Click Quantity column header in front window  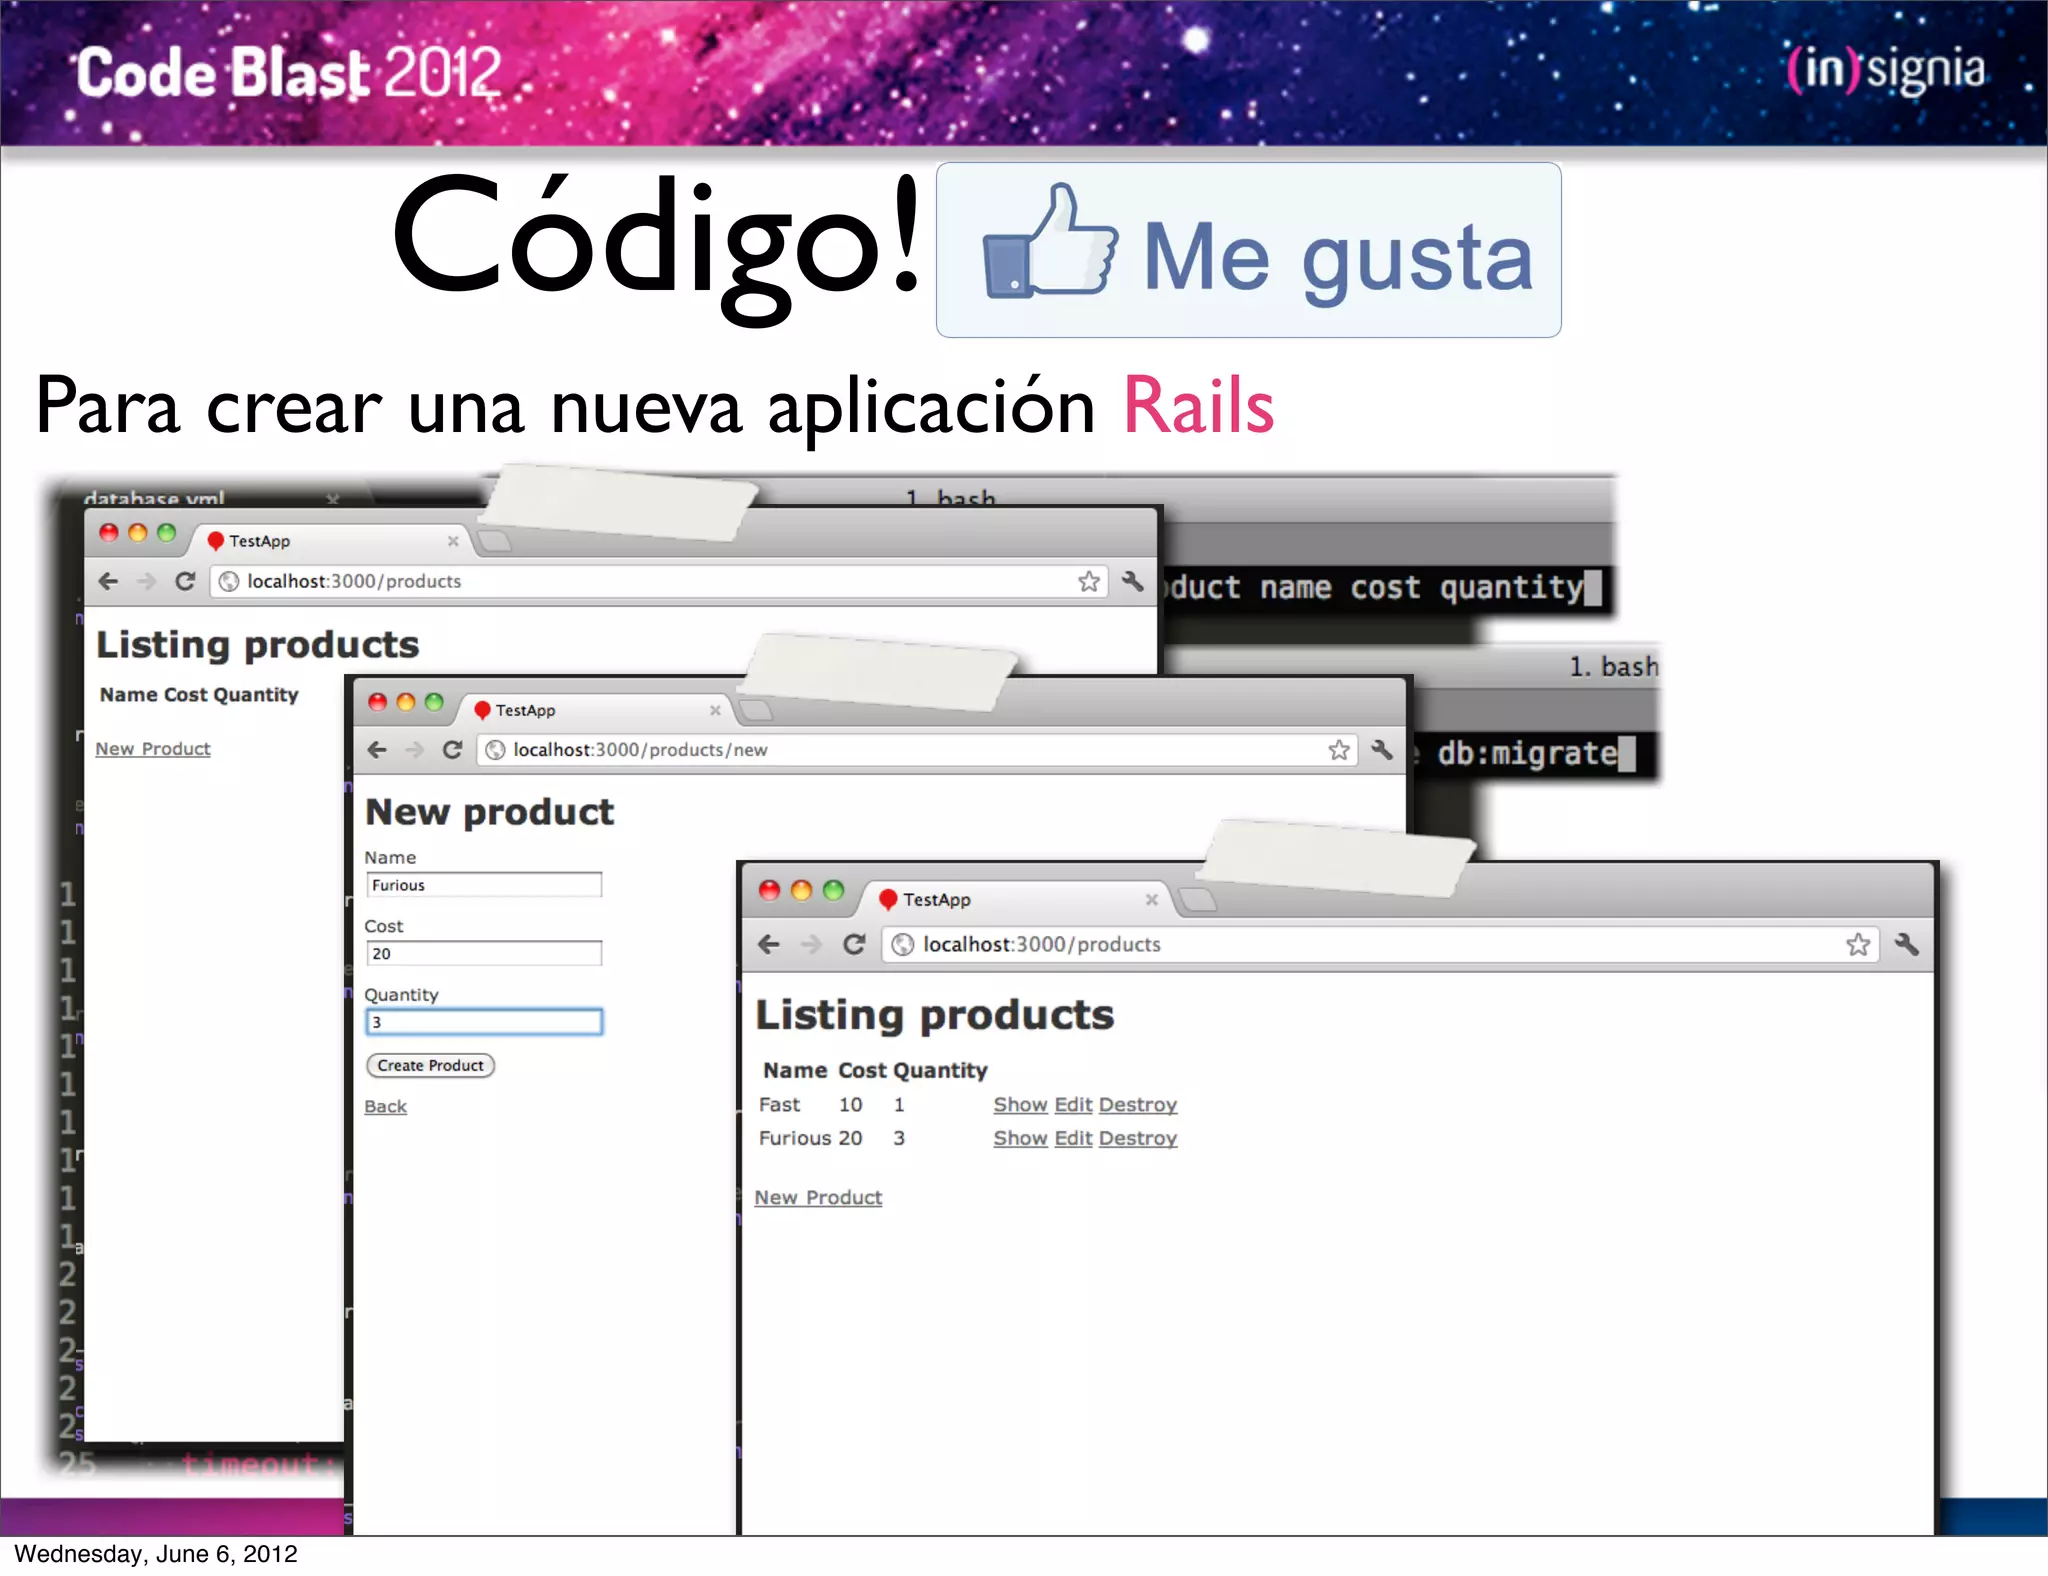[940, 1070]
